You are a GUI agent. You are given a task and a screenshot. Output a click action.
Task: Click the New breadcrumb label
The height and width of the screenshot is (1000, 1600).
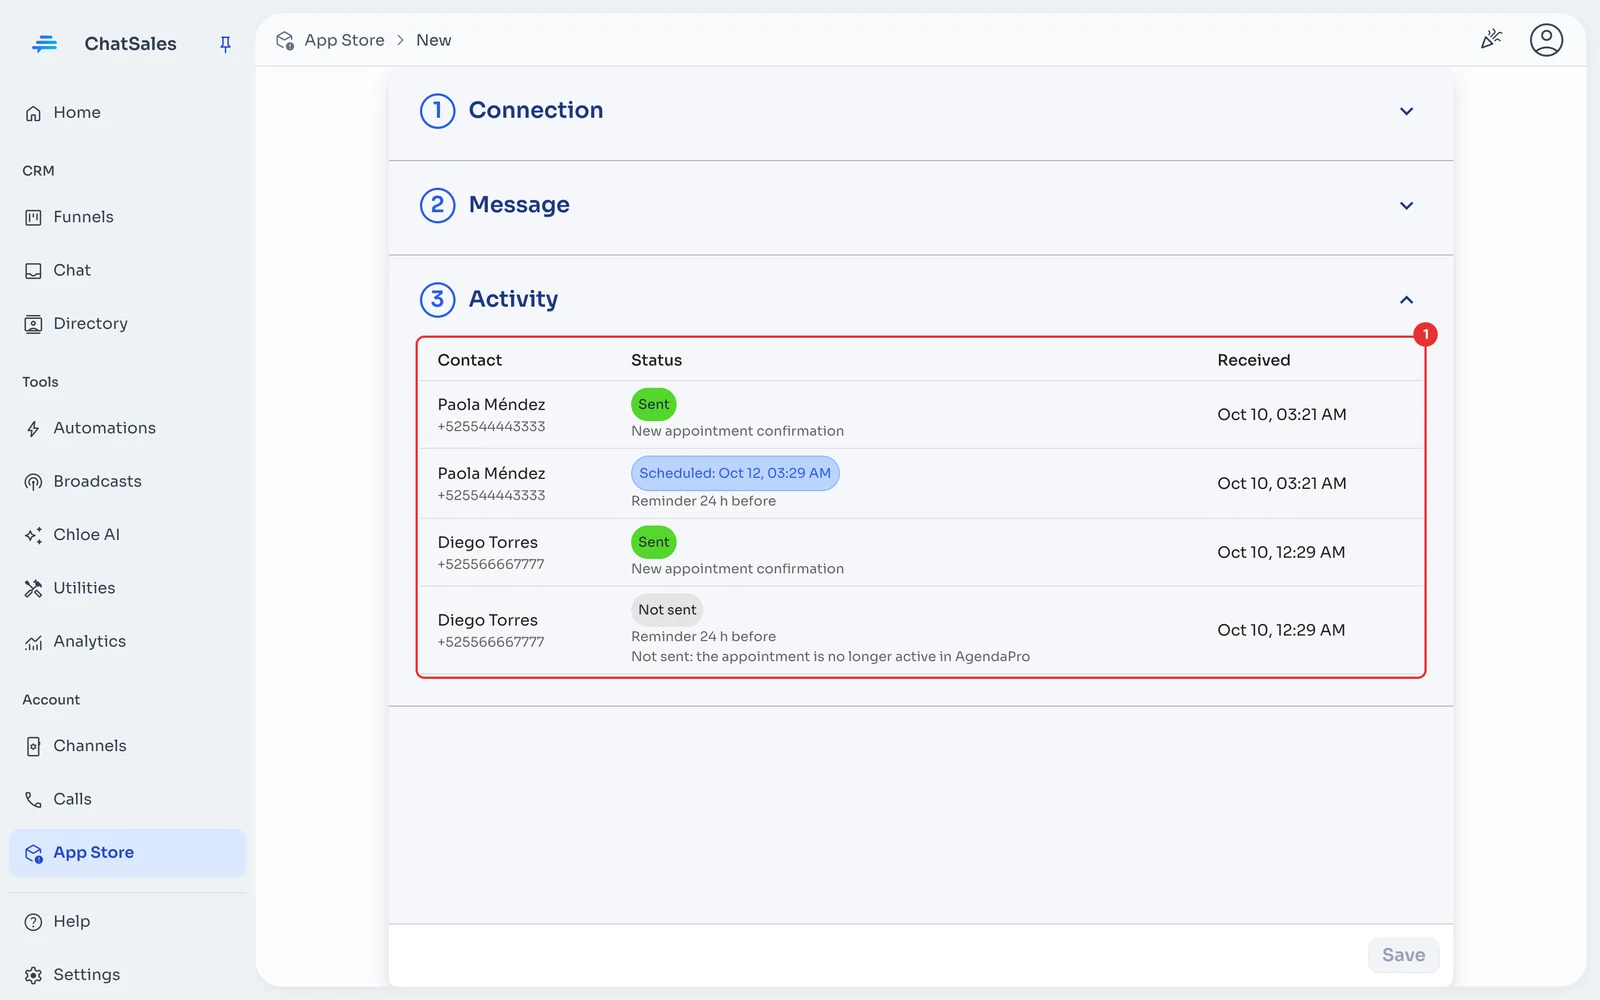(x=433, y=40)
